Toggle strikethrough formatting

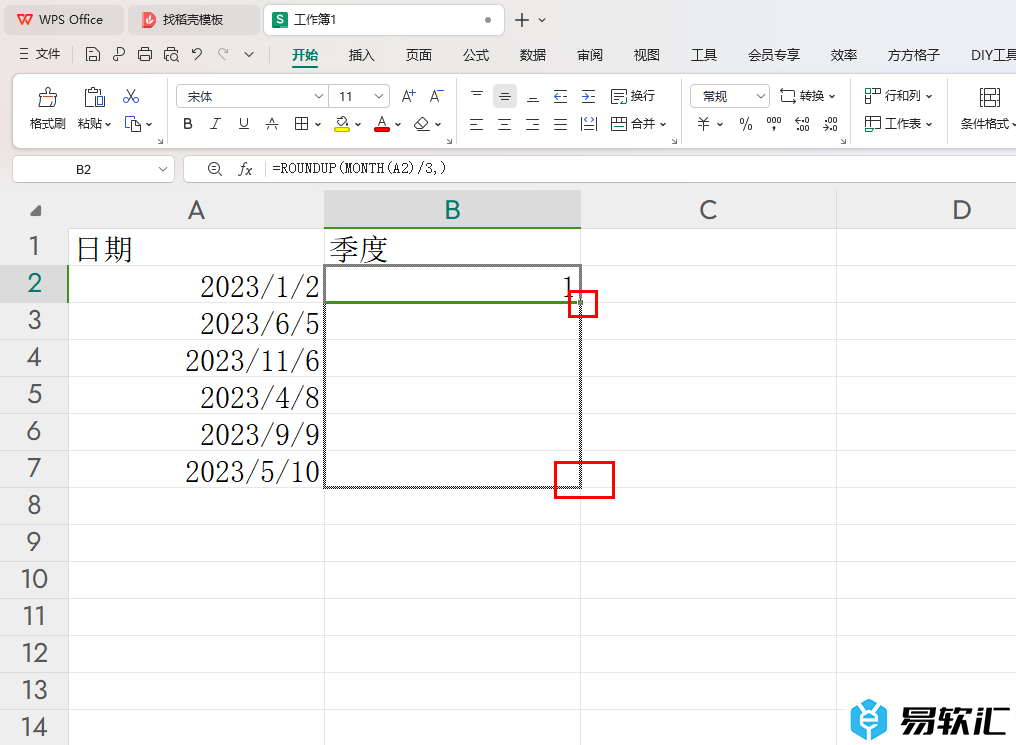click(272, 124)
